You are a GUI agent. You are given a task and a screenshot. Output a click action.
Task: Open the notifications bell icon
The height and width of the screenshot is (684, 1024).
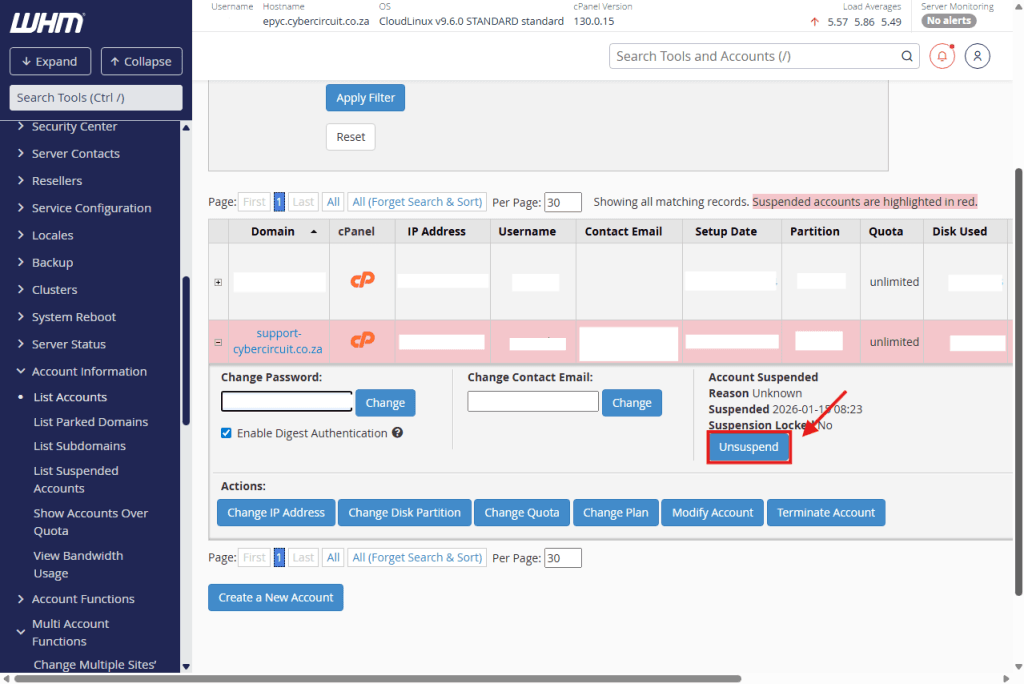[942, 56]
